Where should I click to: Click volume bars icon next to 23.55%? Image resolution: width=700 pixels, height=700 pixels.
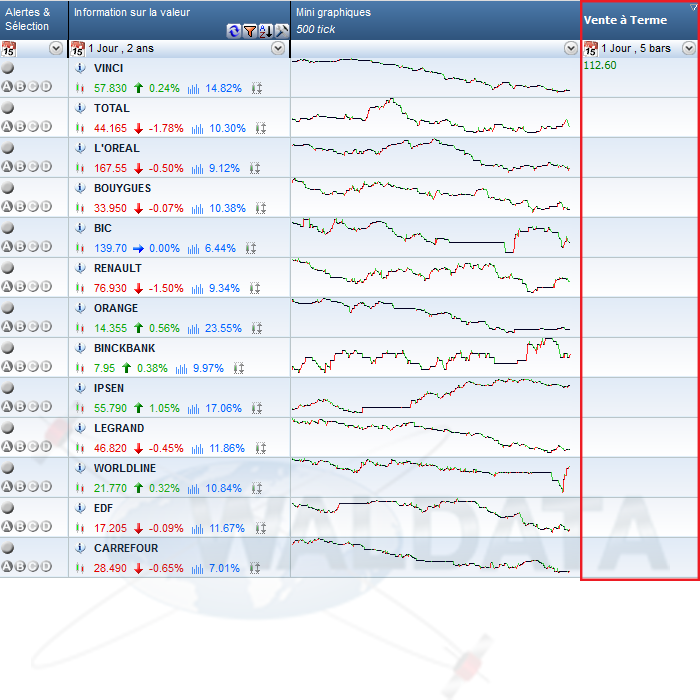[x=193, y=329]
